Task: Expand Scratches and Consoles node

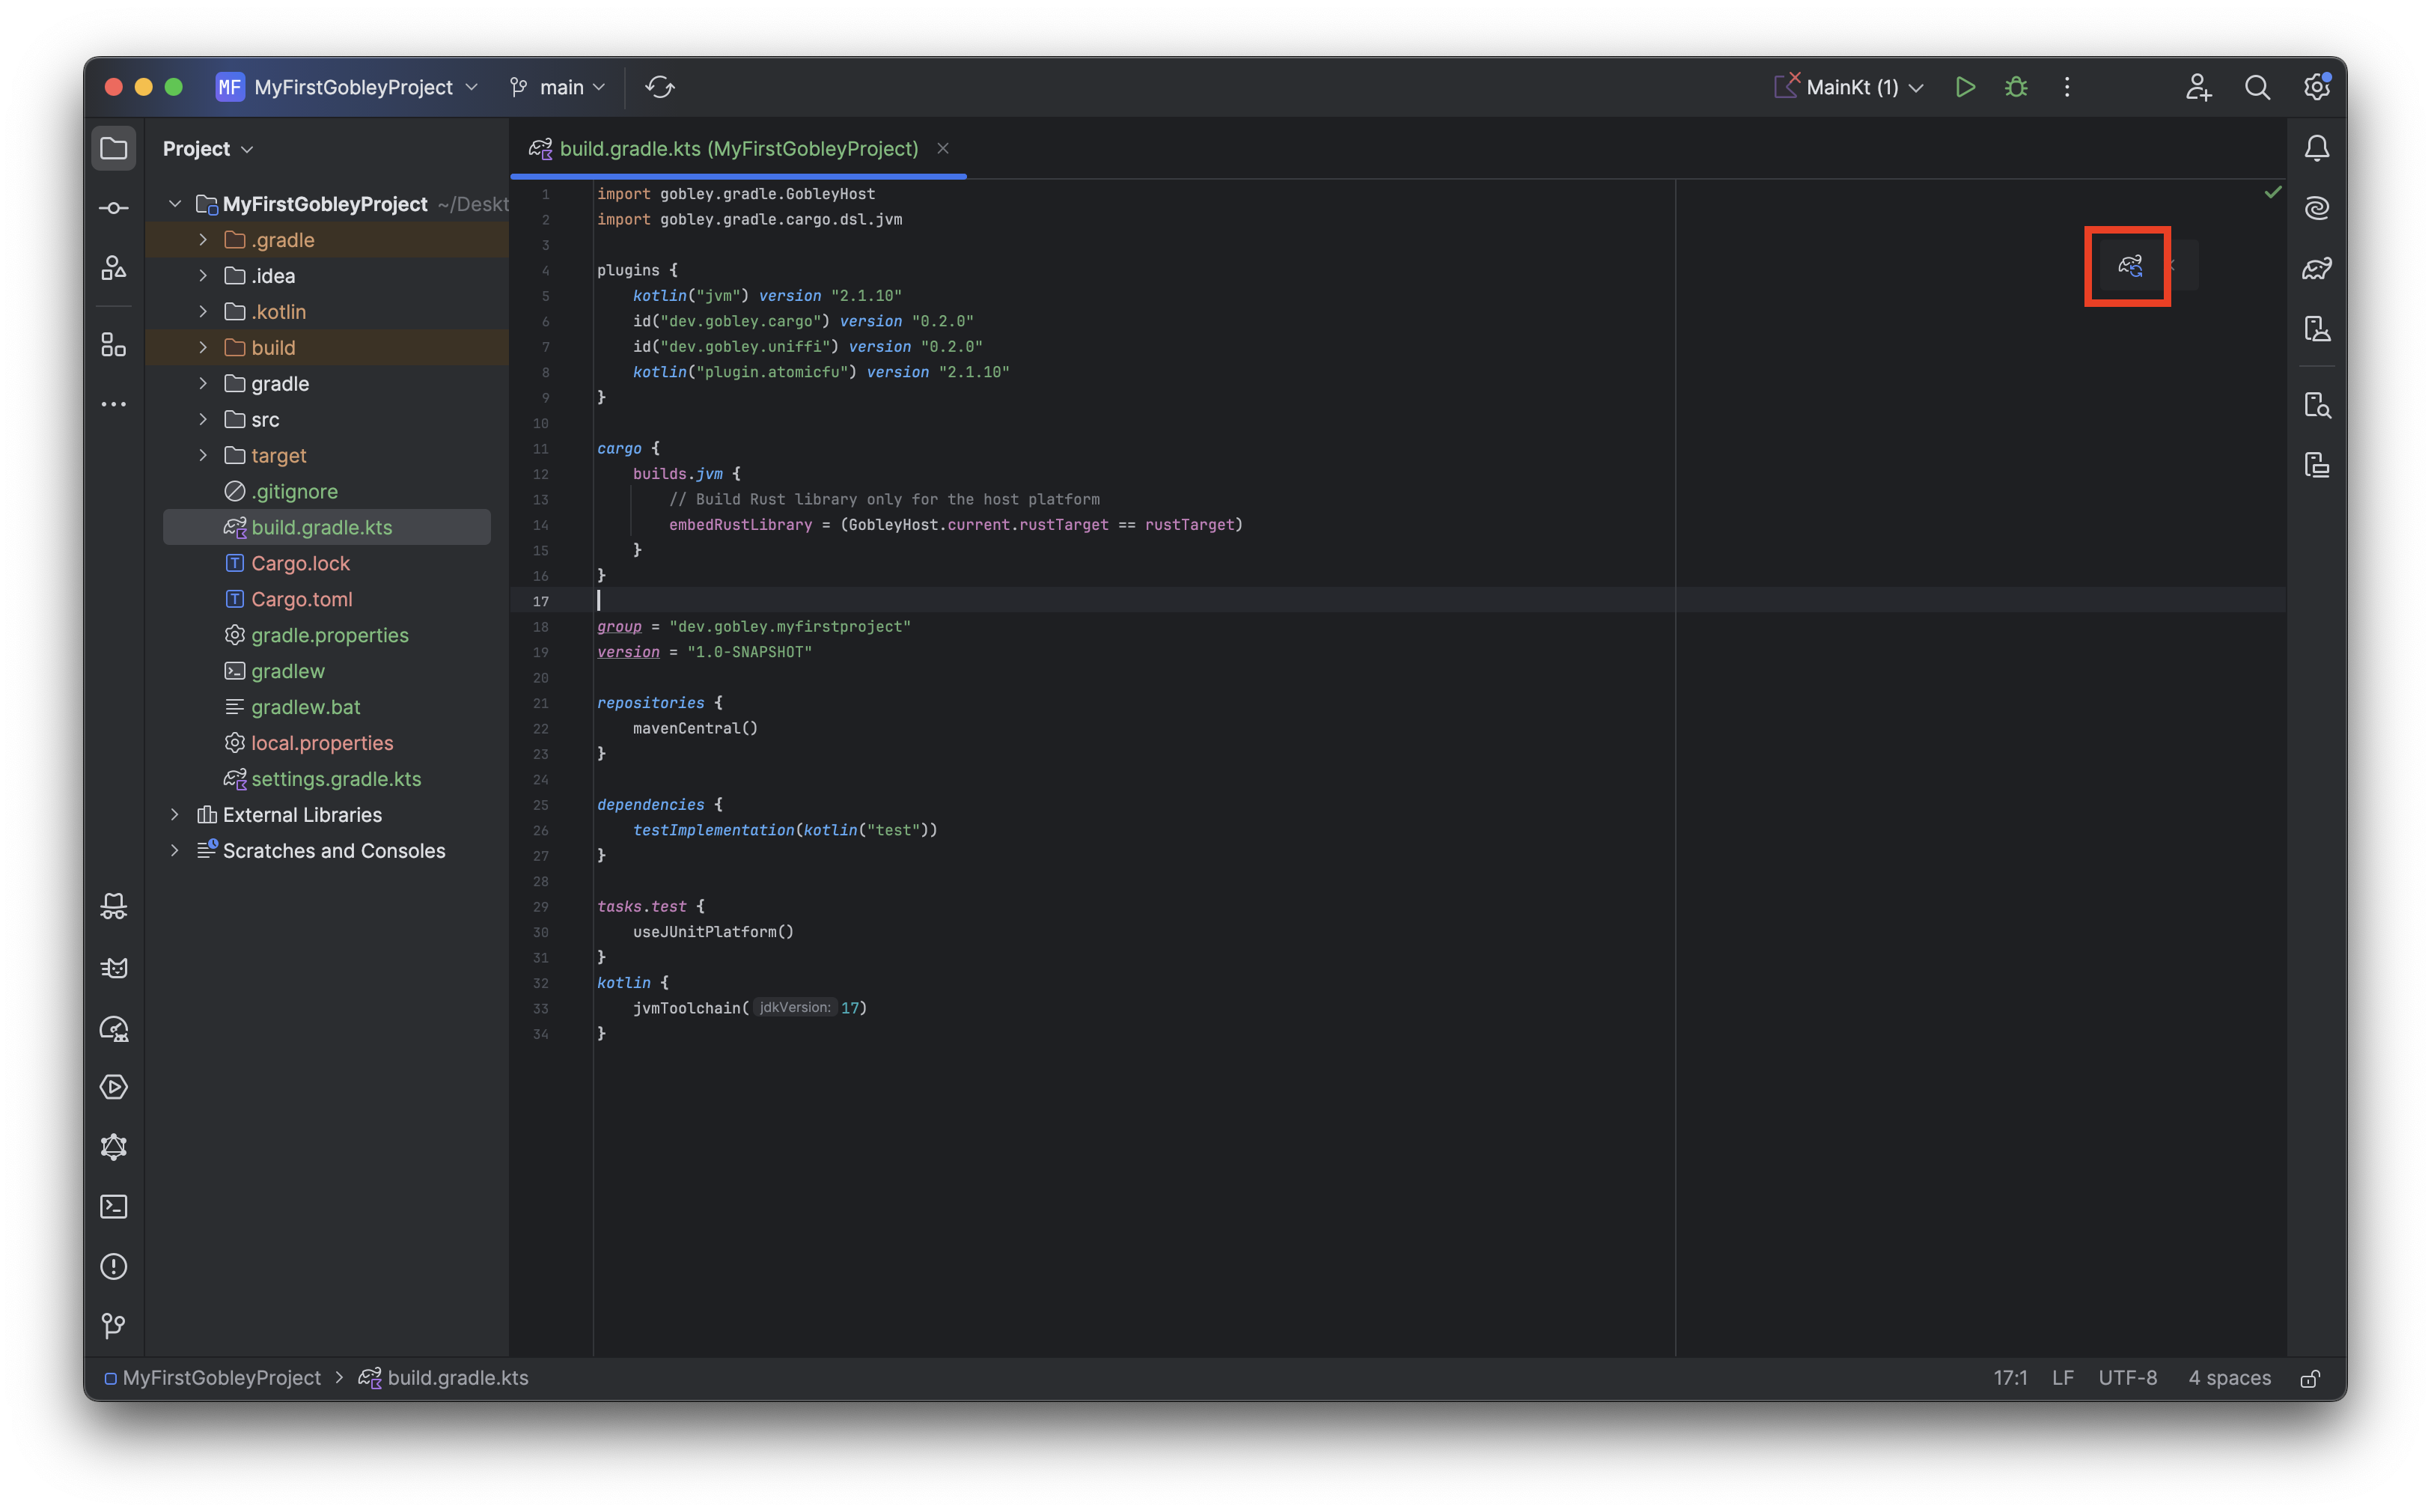Action: (175, 851)
